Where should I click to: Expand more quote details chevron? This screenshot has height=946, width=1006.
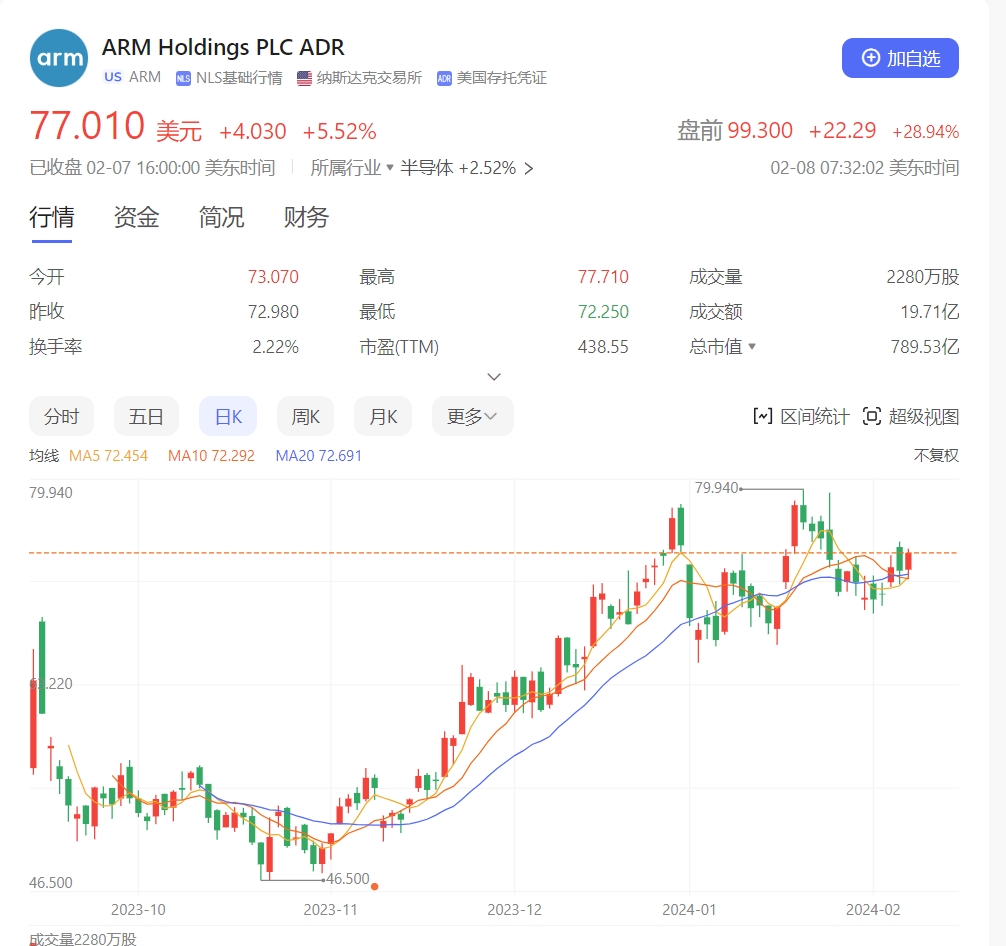(494, 377)
